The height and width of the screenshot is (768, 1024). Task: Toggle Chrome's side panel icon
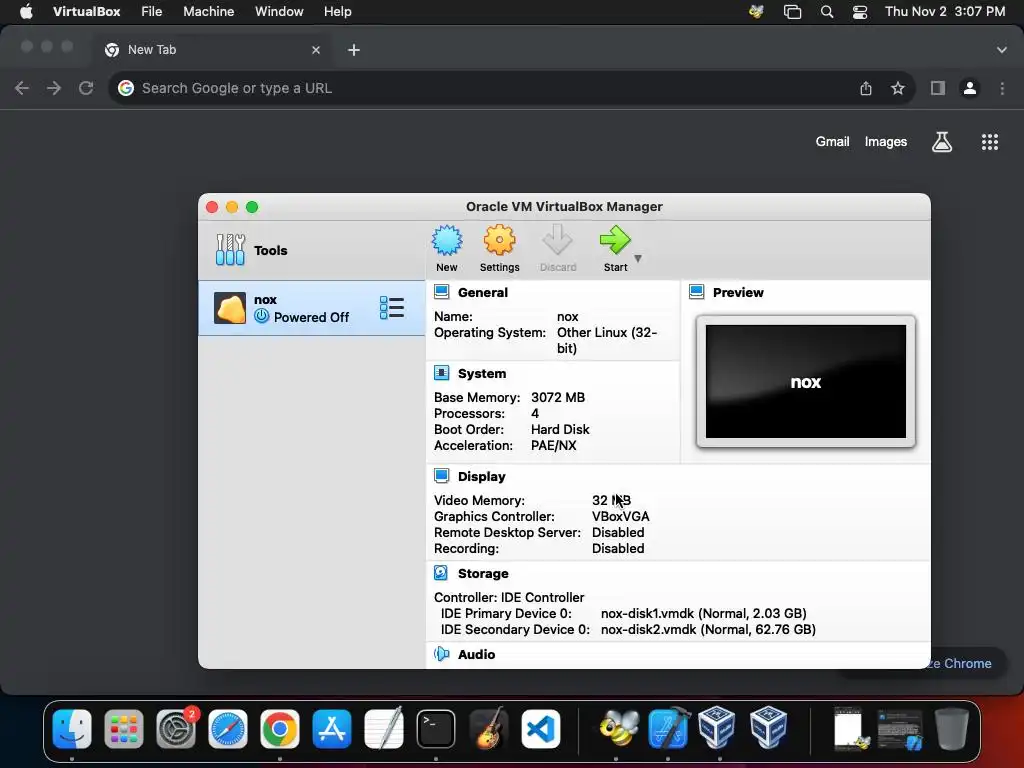click(938, 88)
